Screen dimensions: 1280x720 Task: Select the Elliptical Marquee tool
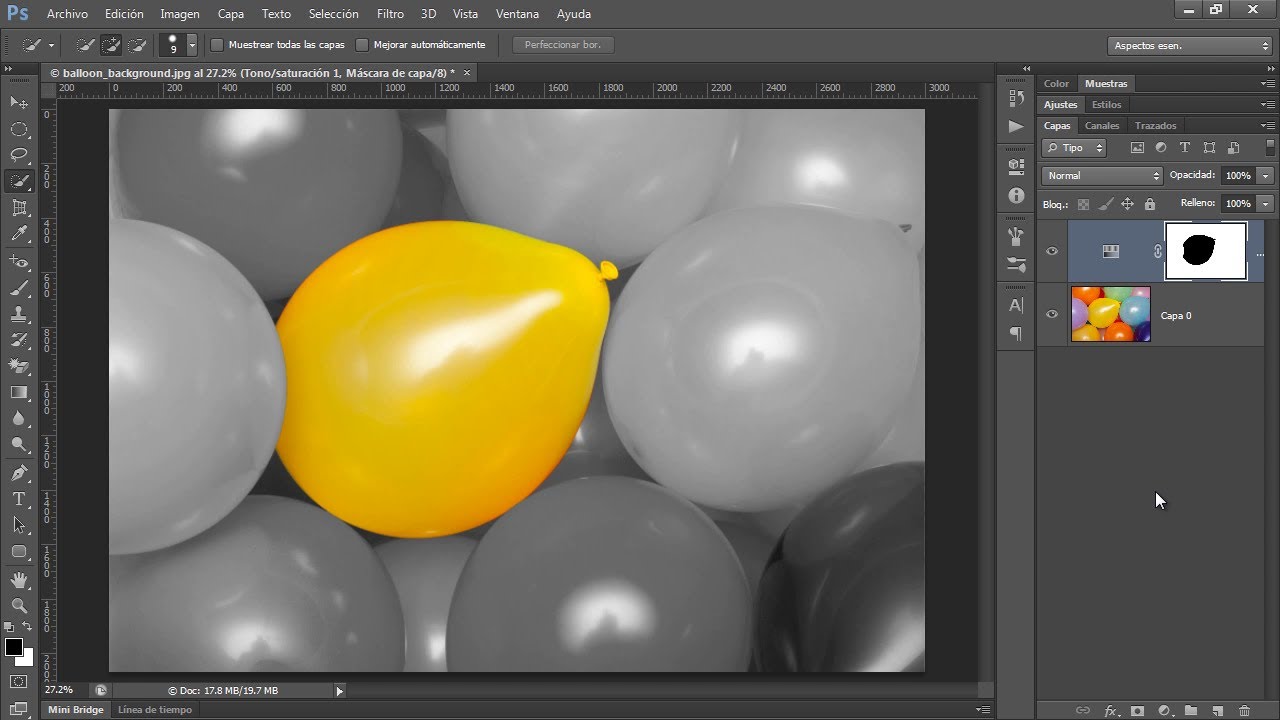coord(19,129)
